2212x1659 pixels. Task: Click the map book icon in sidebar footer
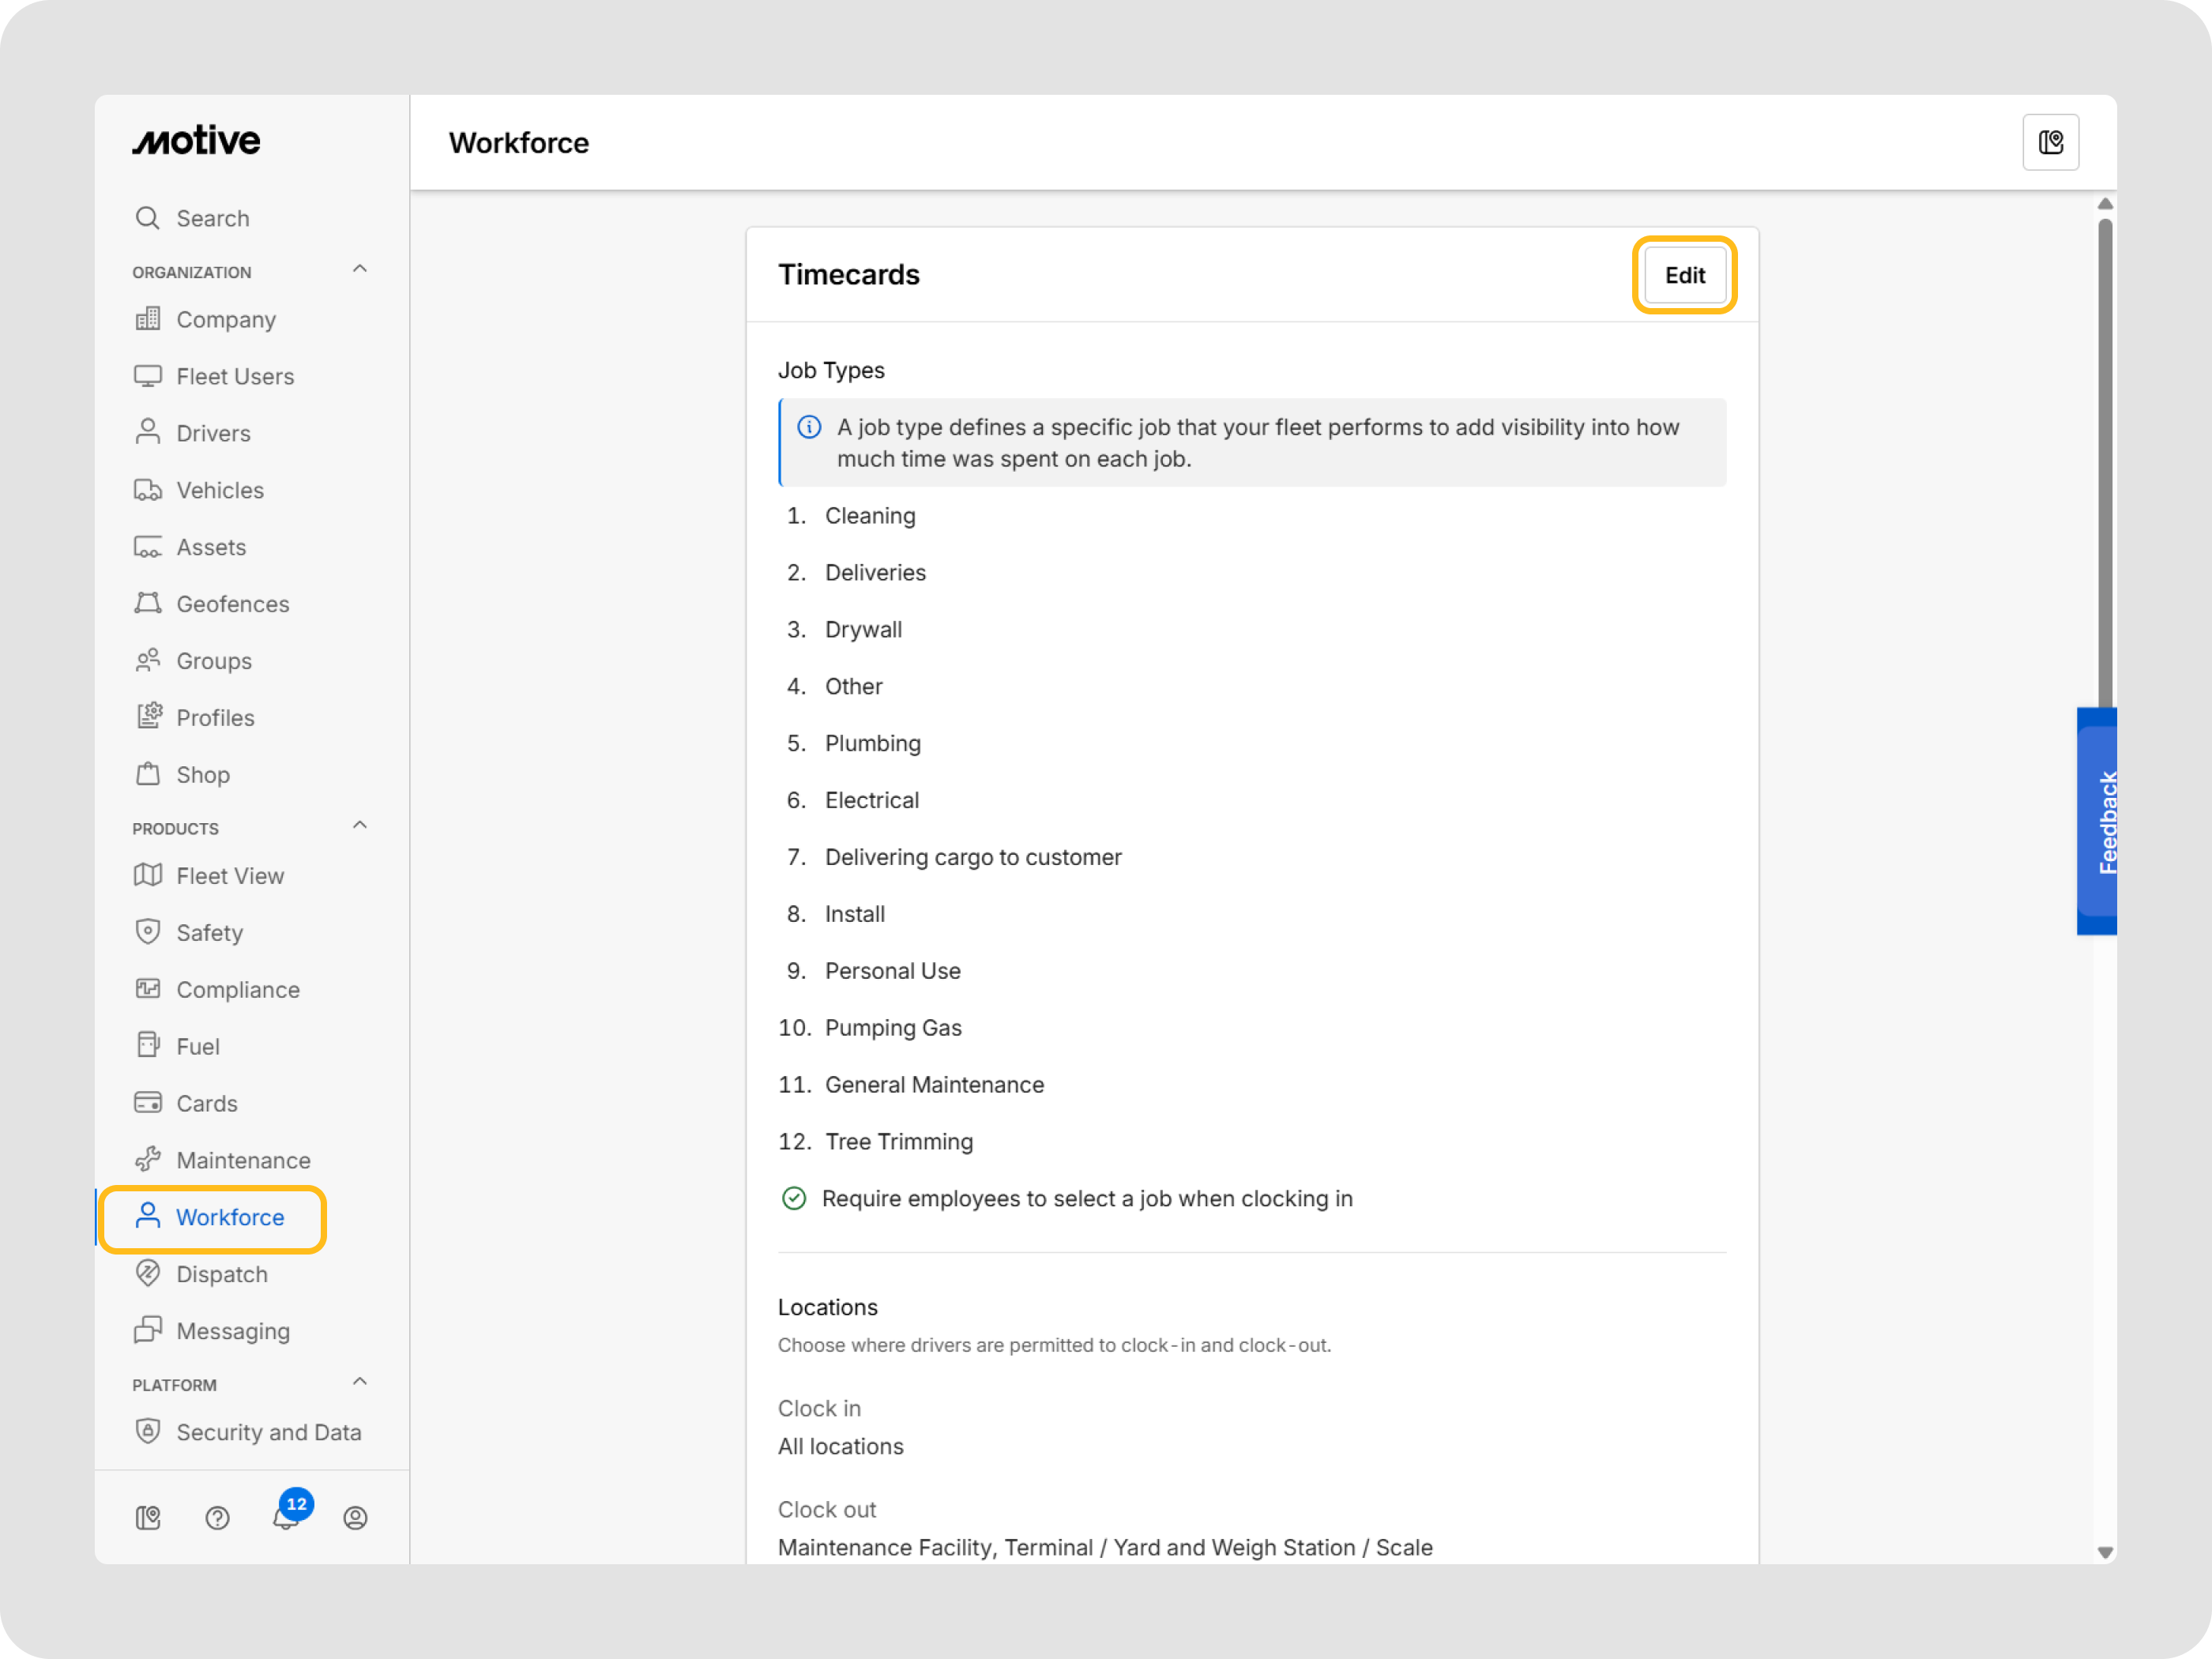click(x=148, y=1517)
